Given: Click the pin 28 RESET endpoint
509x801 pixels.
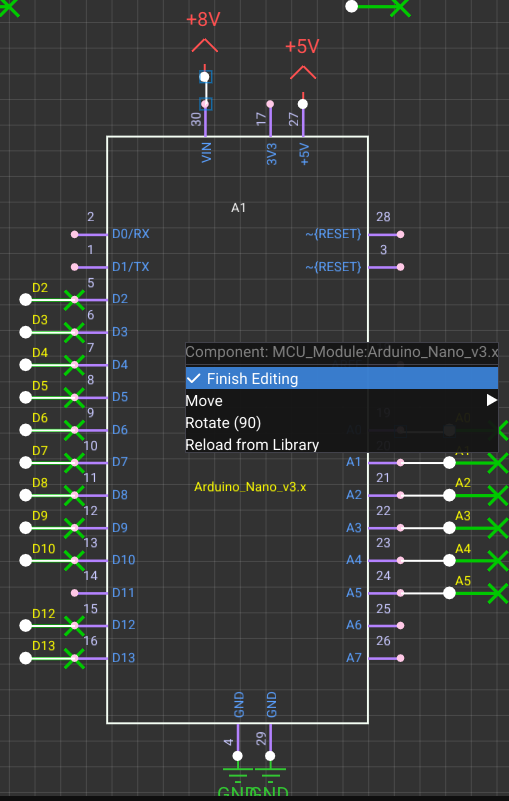Looking at the screenshot, I should tap(401, 234).
